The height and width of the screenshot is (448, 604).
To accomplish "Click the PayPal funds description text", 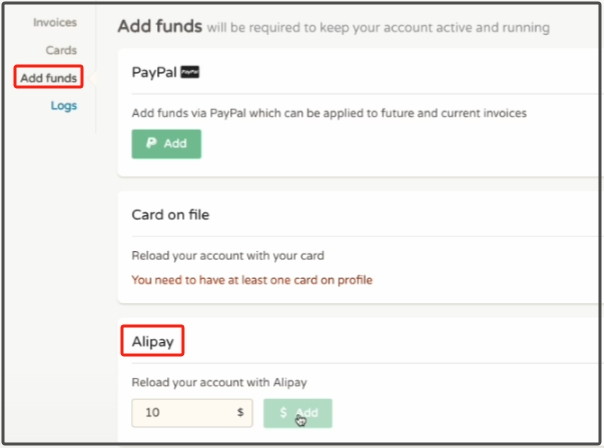I will pyautogui.click(x=329, y=113).
